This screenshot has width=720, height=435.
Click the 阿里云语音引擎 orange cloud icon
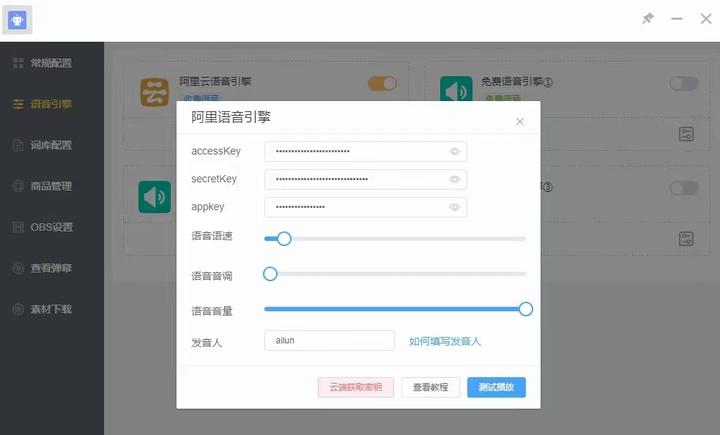[155, 91]
